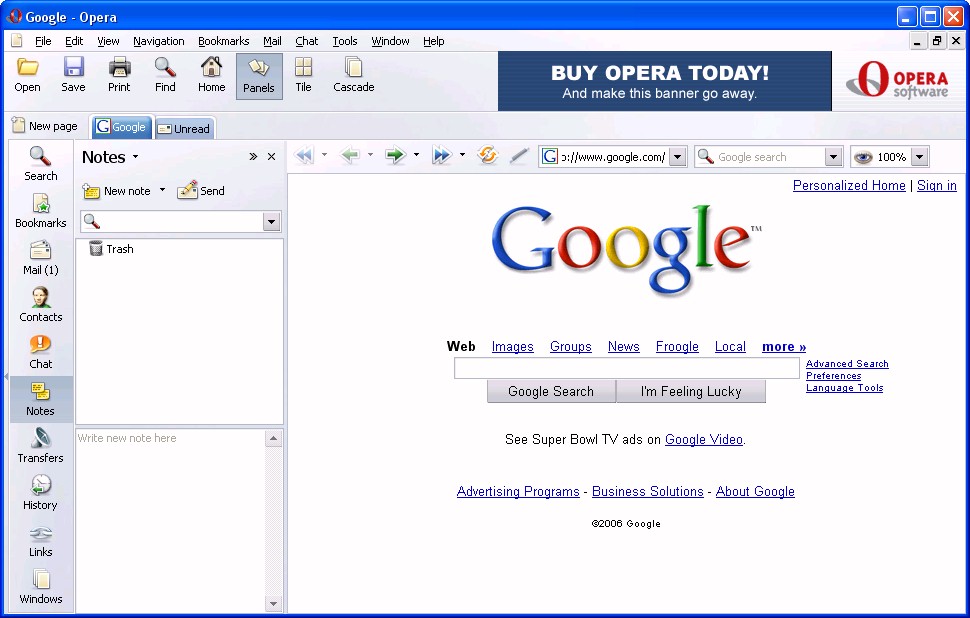Close the Notes panel

[271, 157]
